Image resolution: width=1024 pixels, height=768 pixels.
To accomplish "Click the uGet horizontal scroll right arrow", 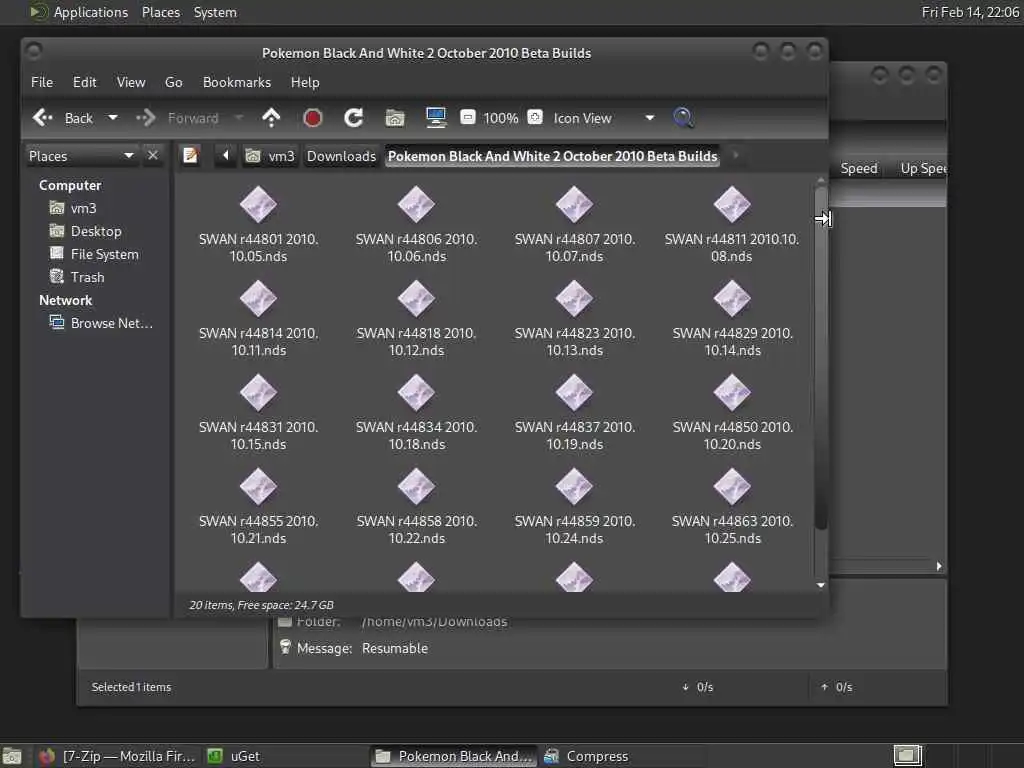I will click(x=939, y=566).
